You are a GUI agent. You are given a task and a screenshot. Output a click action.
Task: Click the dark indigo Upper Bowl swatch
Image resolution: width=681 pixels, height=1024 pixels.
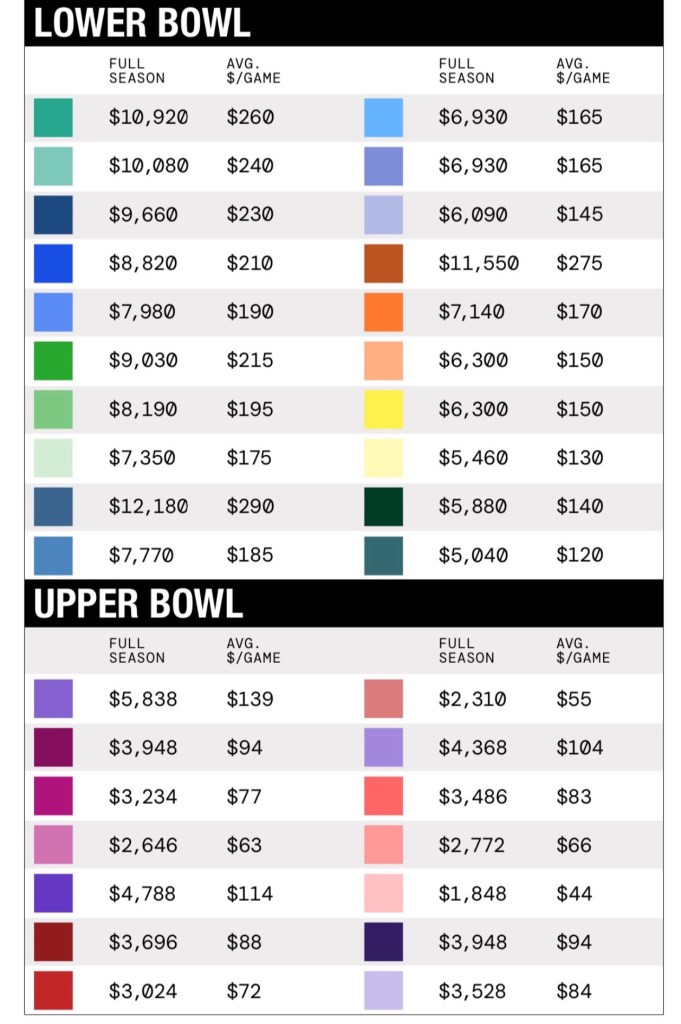(x=383, y=942)
